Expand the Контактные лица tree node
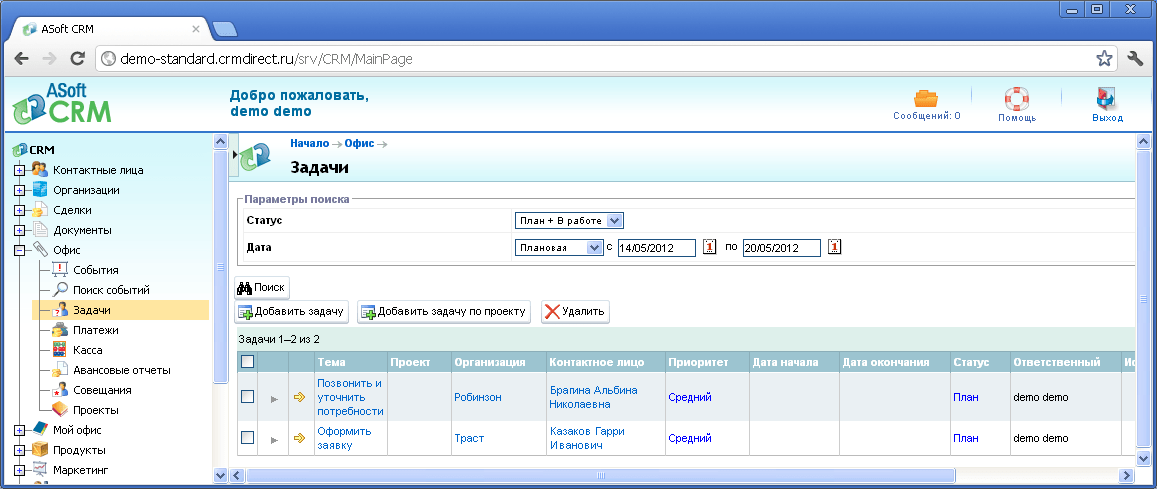This screenshot has height=489, width=1157. click(19, 170)
